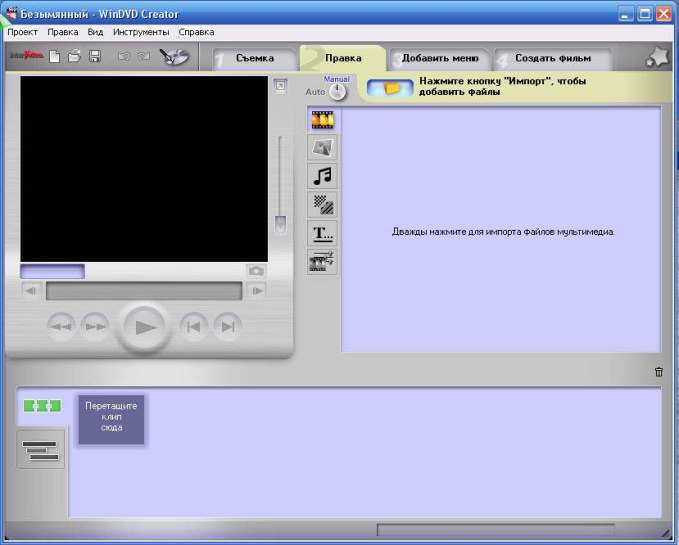Step forward one frame arrow
The width and height of the screenshot is (679, 545).
tap(257, 291)
